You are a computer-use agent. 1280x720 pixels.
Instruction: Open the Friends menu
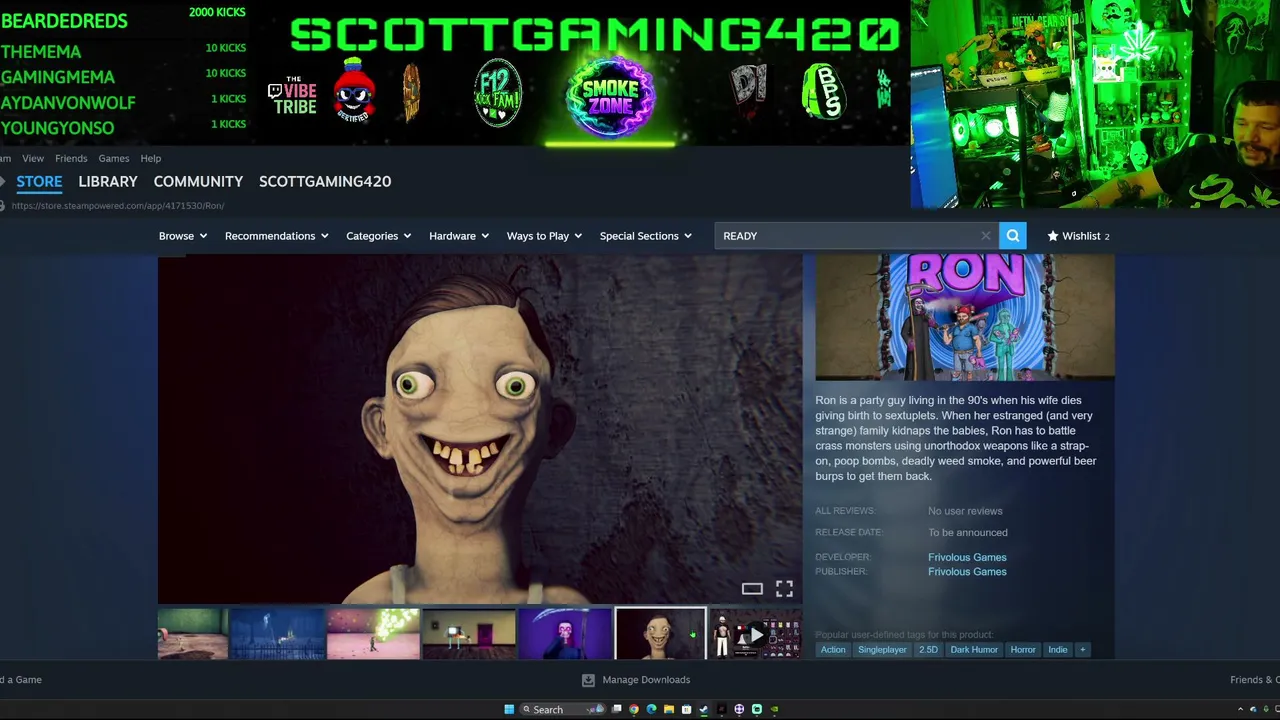tap(71, 158)
